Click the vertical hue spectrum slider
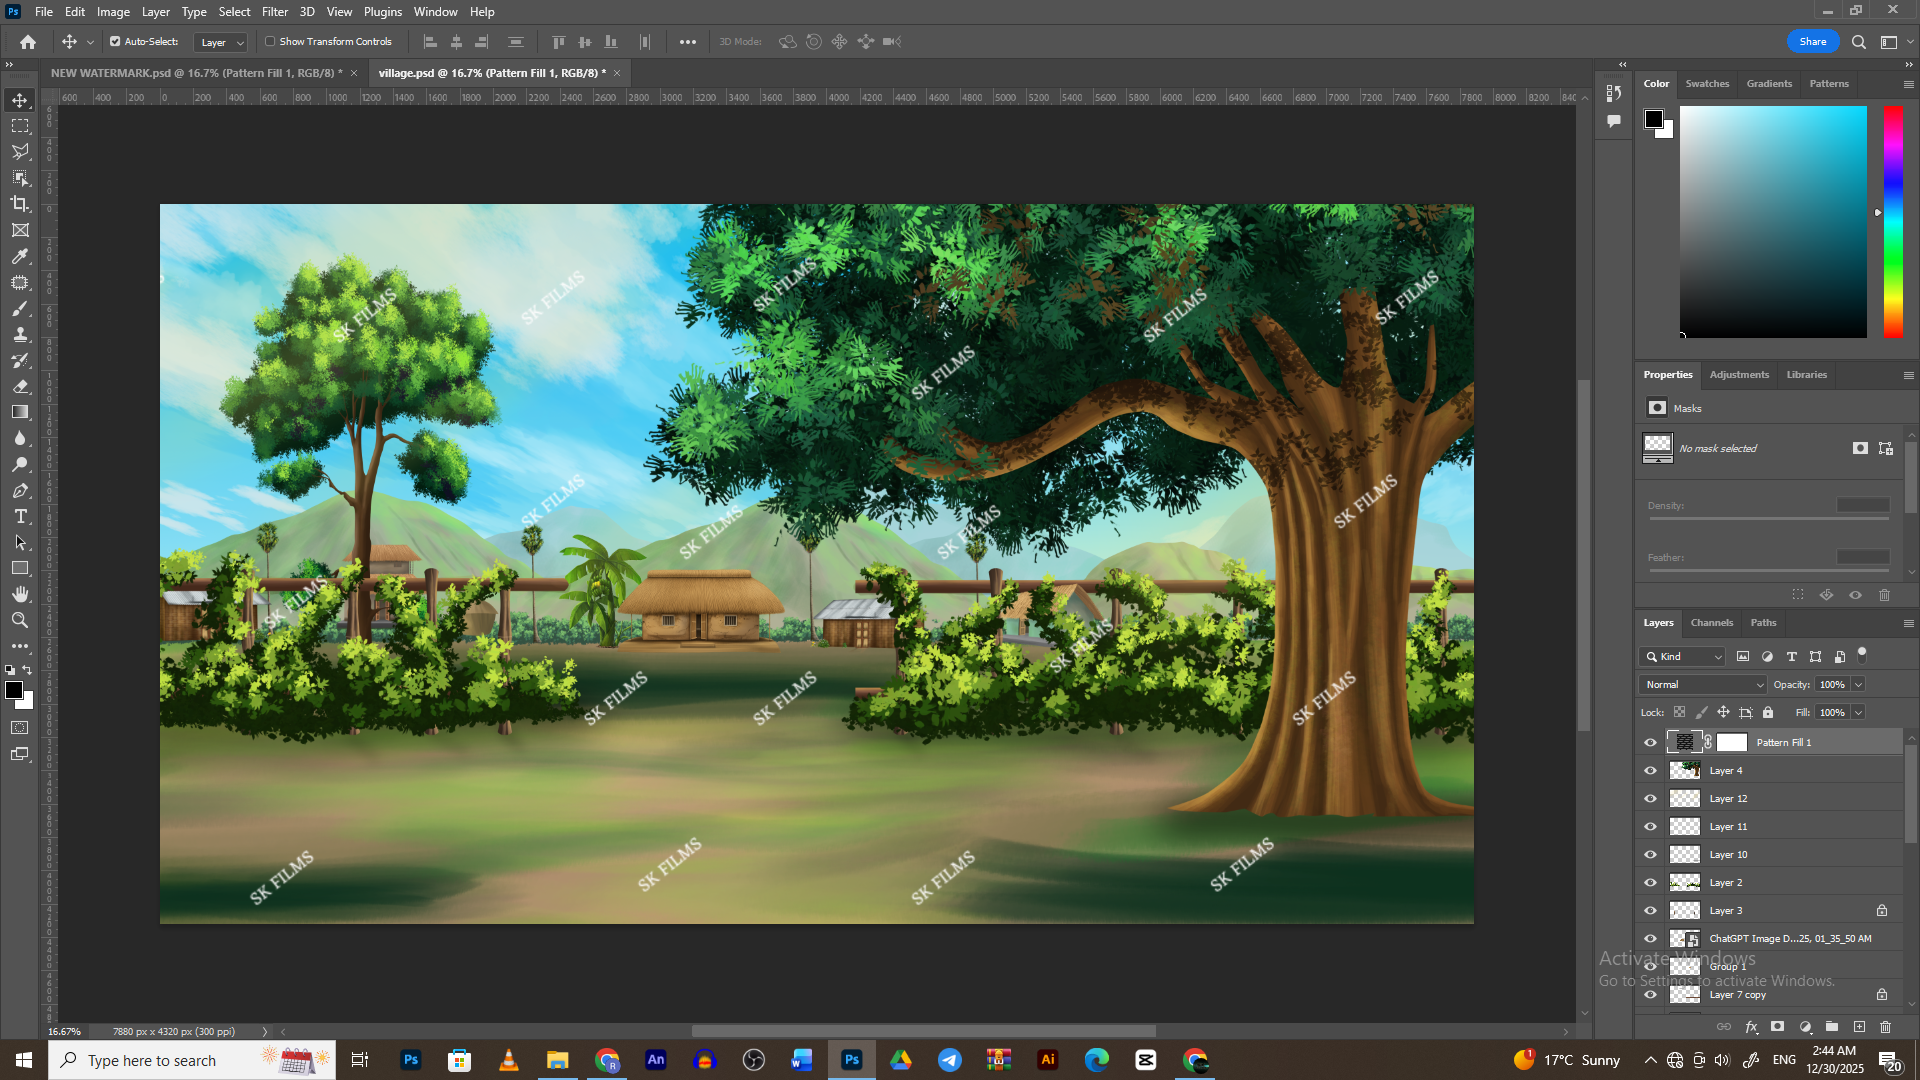This screenshot has width=1920, height=1080. pyautogui.click(x=1893, y=220)
